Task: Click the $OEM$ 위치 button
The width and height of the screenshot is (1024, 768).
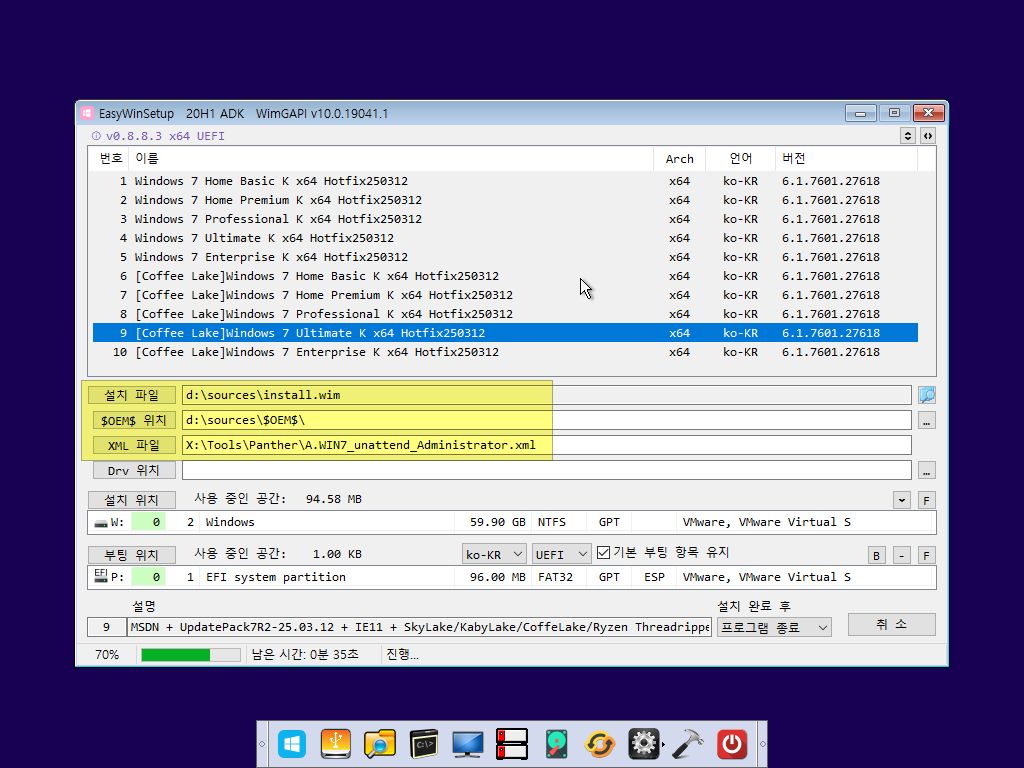Action: click(132, 420)
